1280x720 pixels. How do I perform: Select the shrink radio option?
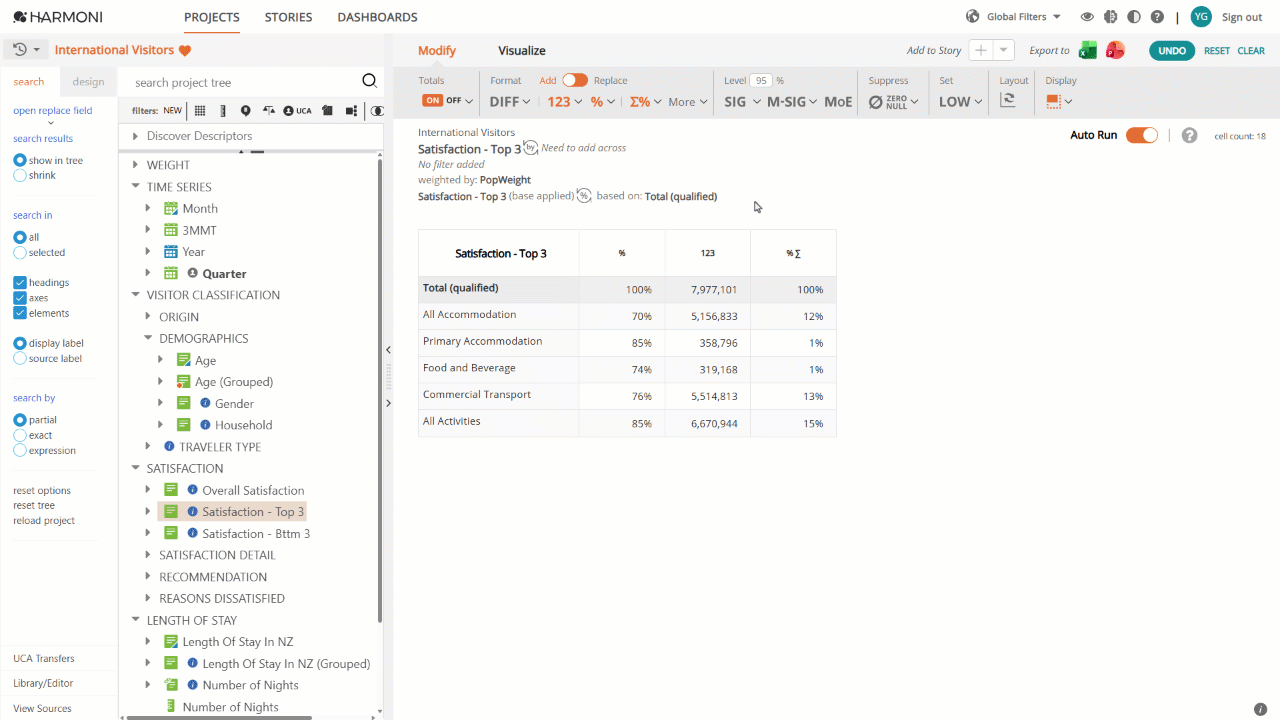coord(19,175)
